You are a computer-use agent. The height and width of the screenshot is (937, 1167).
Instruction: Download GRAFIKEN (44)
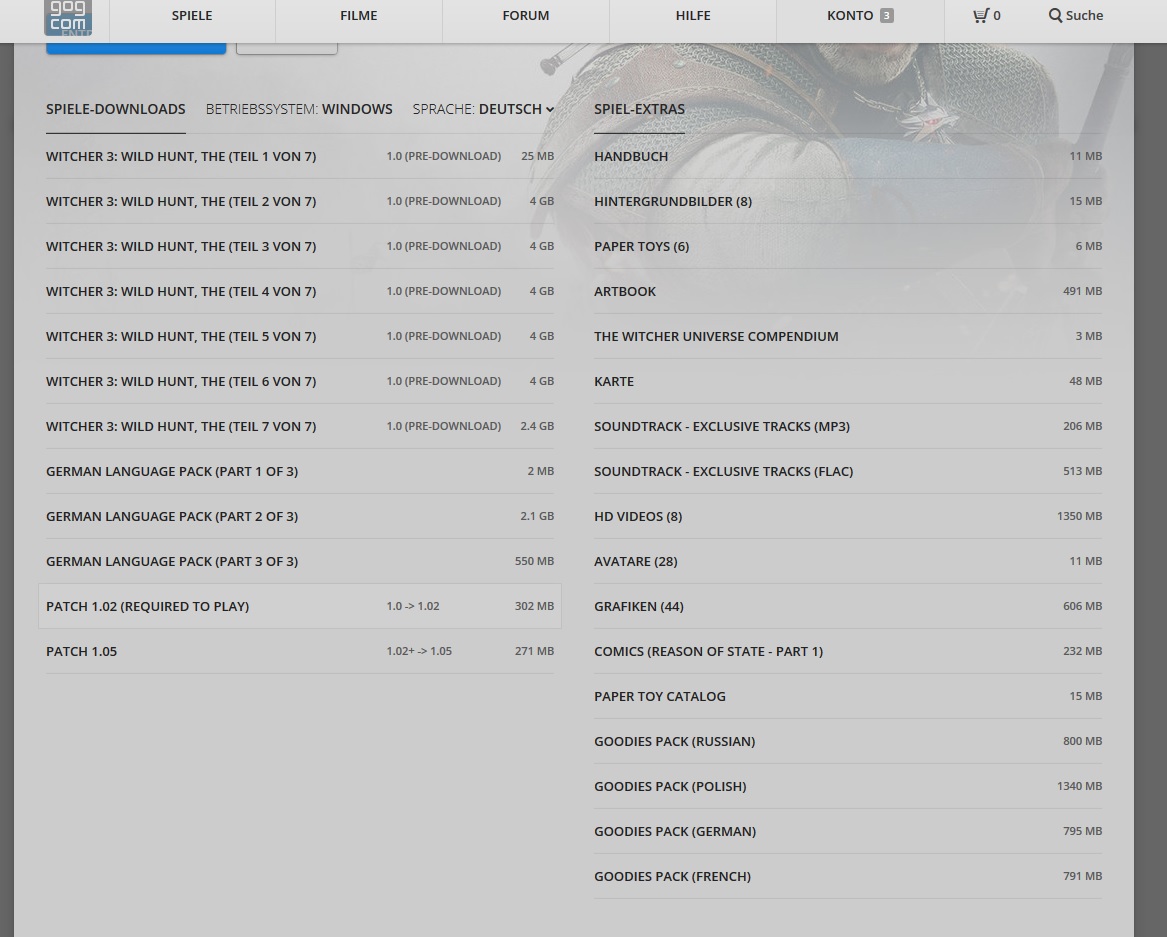click(x=848, y=607)
